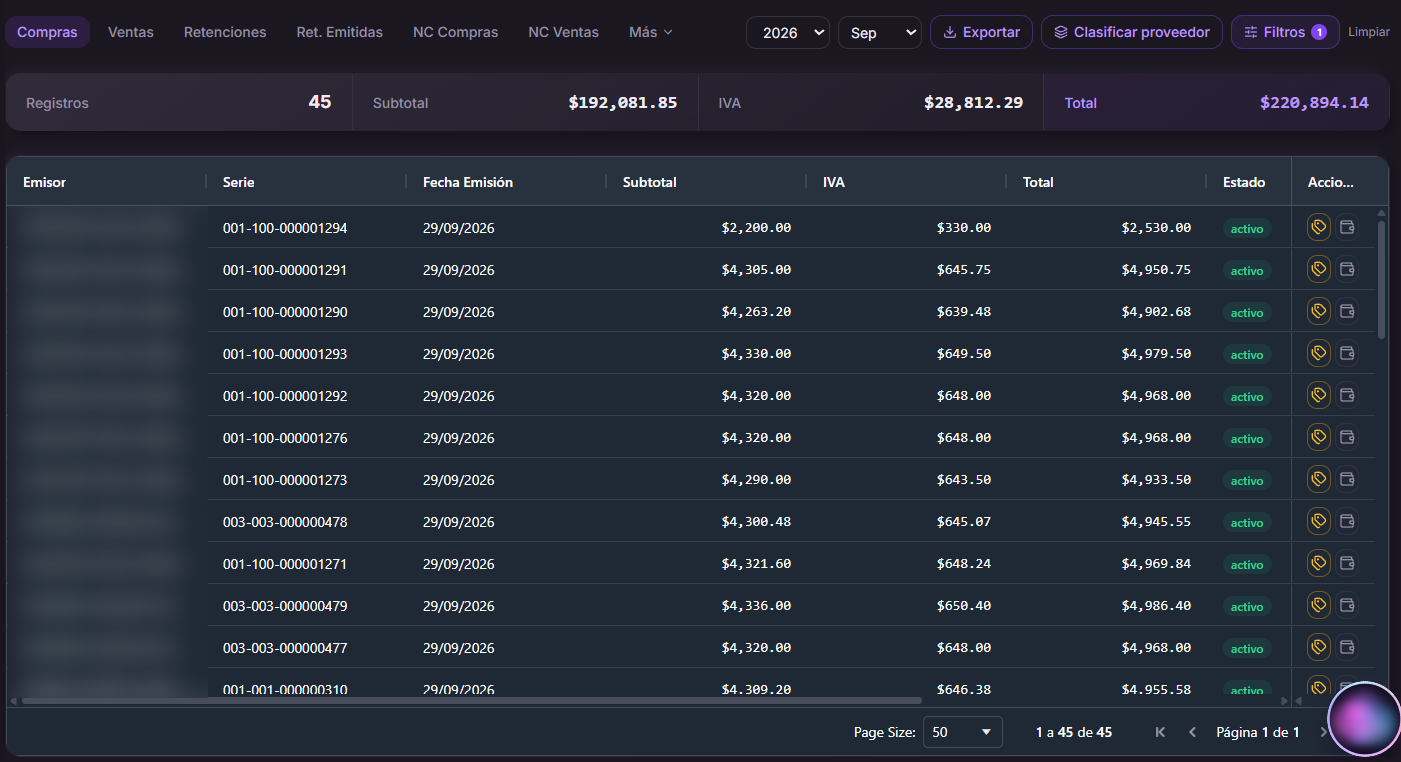1401x762 pixels.
Task: Select the Compras tab
Action: [x=47, y=32]
